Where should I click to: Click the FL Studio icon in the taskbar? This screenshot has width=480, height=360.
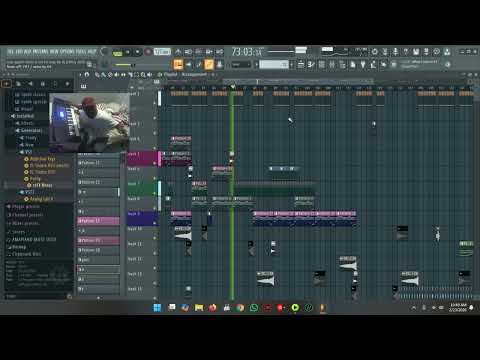(x=323, y=307)
